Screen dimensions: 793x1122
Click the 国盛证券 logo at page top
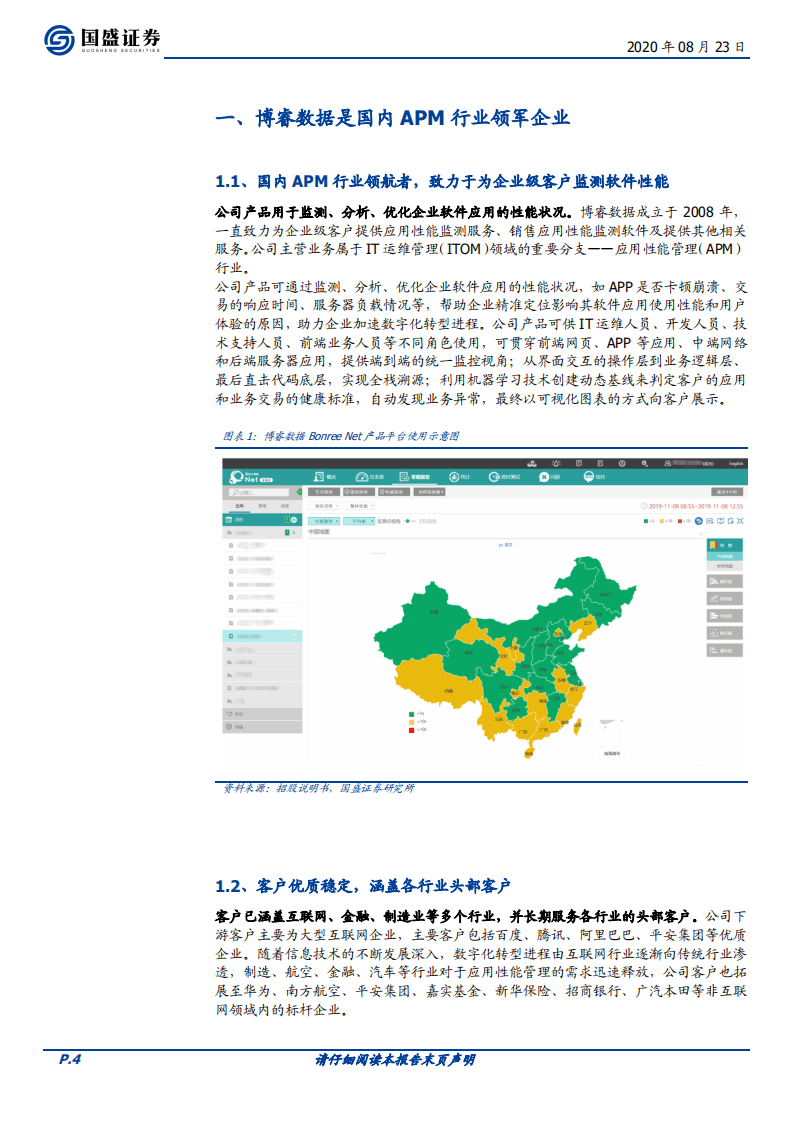[102, 40]
